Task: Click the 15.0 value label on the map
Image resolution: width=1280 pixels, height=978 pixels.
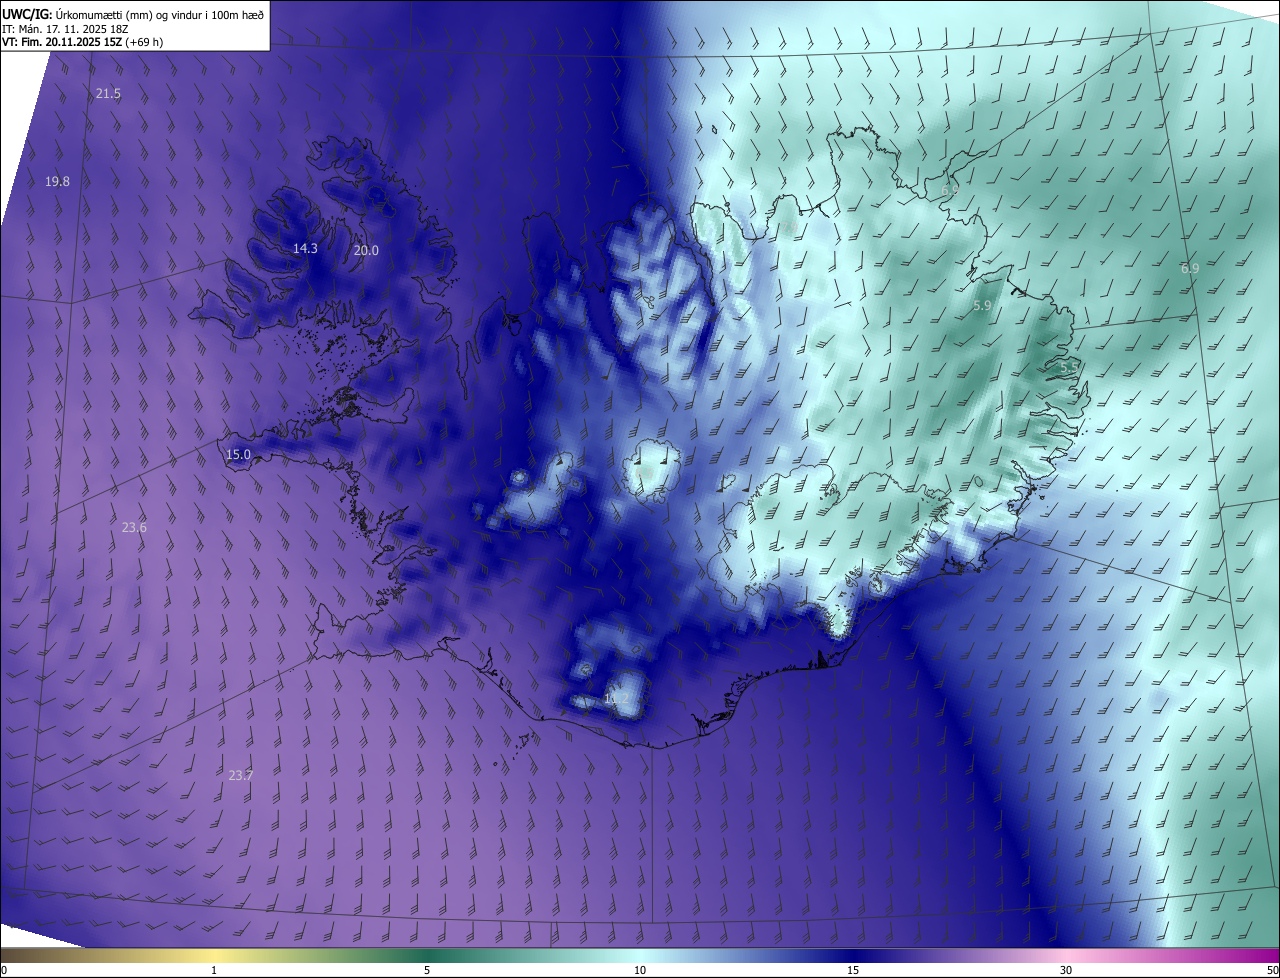Action: coord(238,454)
